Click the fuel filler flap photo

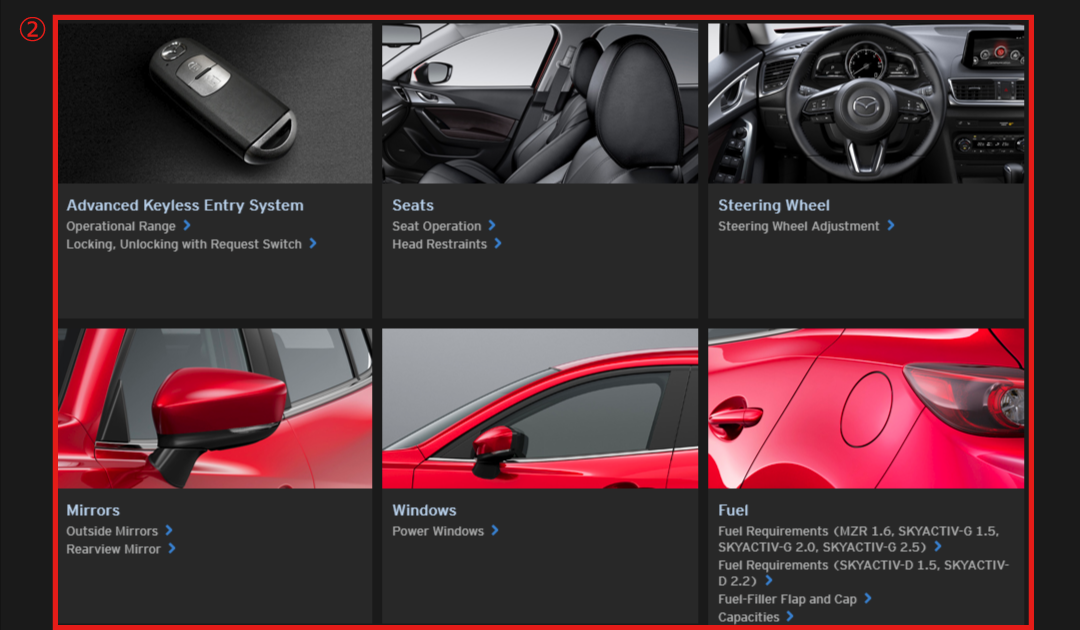[x=866, y=408]
